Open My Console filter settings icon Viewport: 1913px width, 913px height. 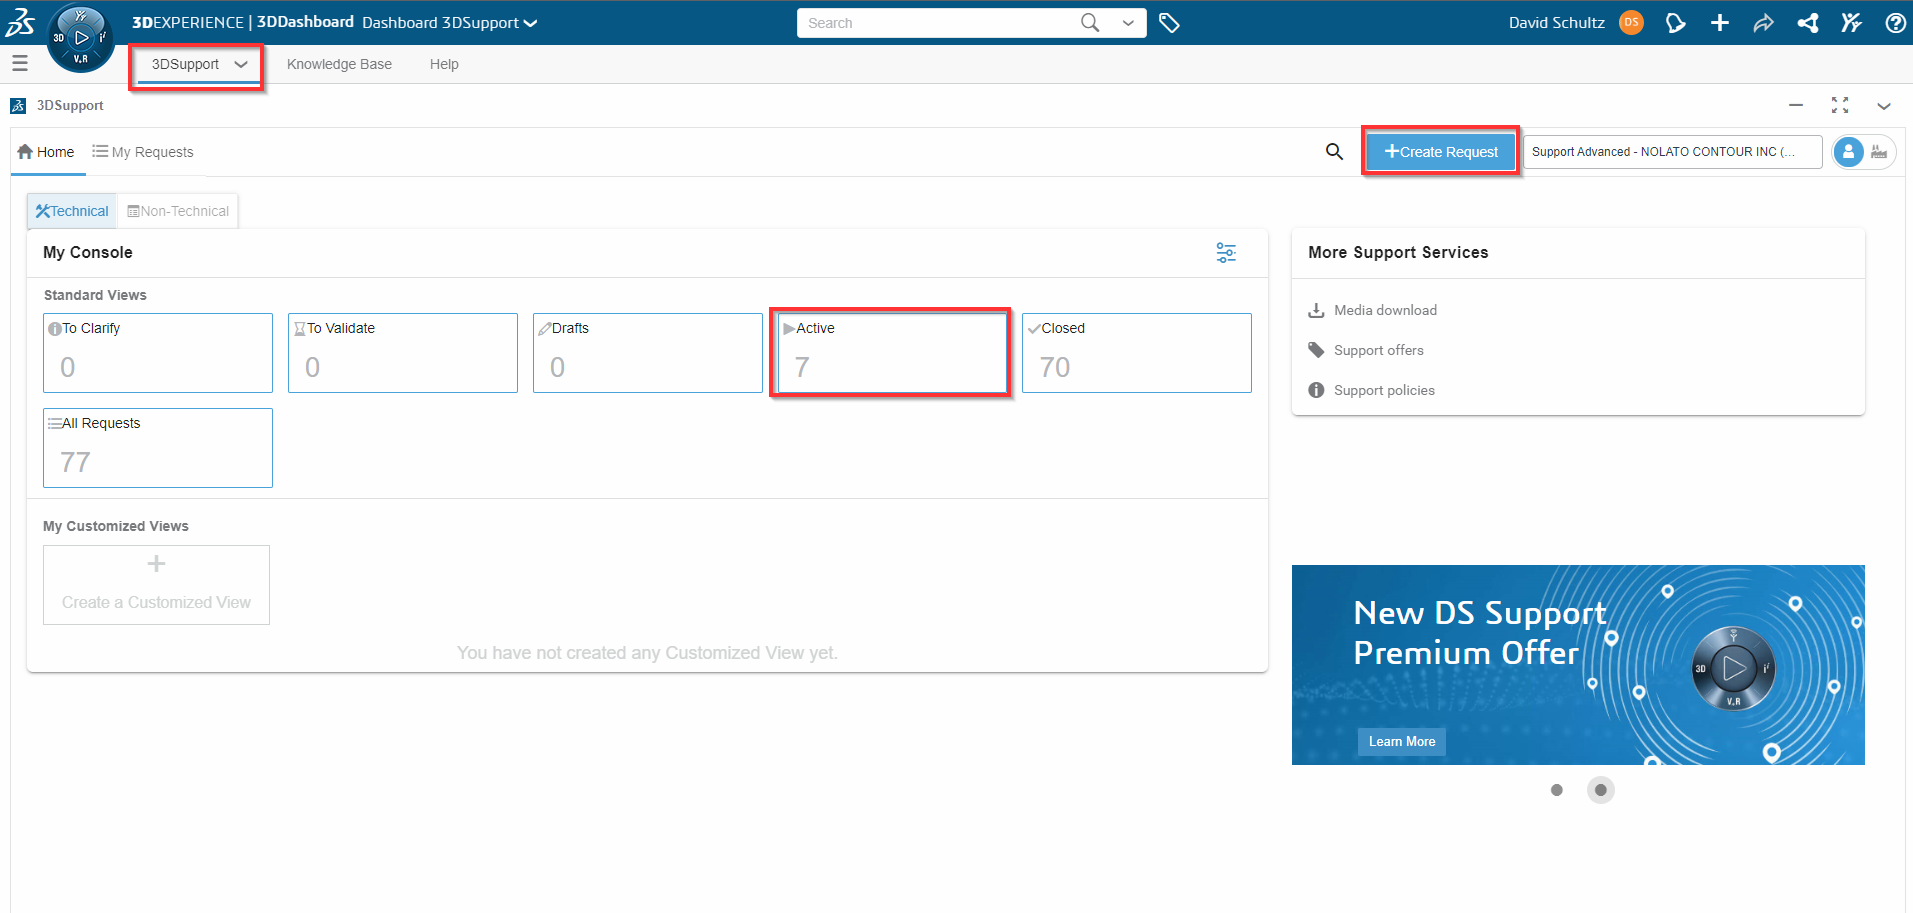1226,253
